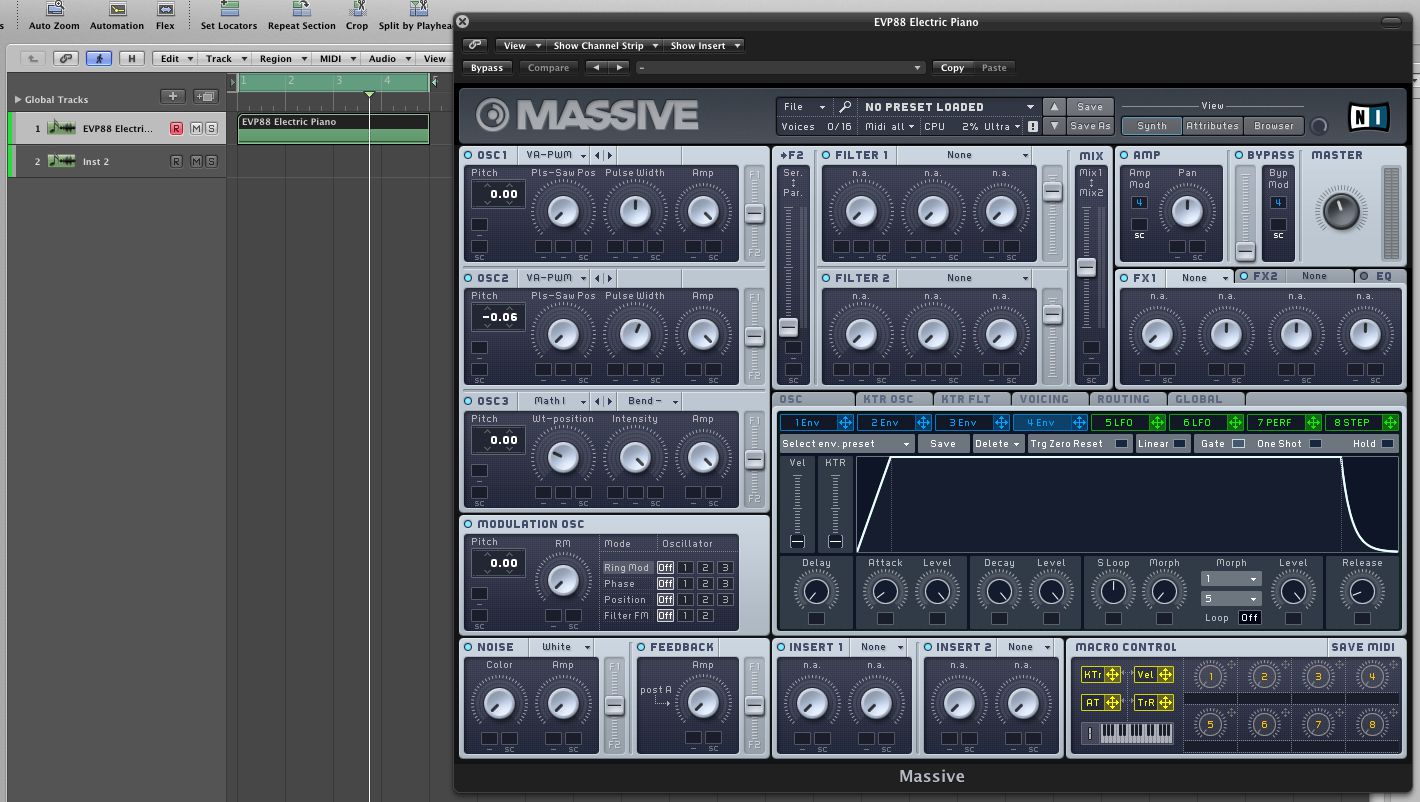
Task: Click the duplicate track button beside plus
Action: coord(206,96)
